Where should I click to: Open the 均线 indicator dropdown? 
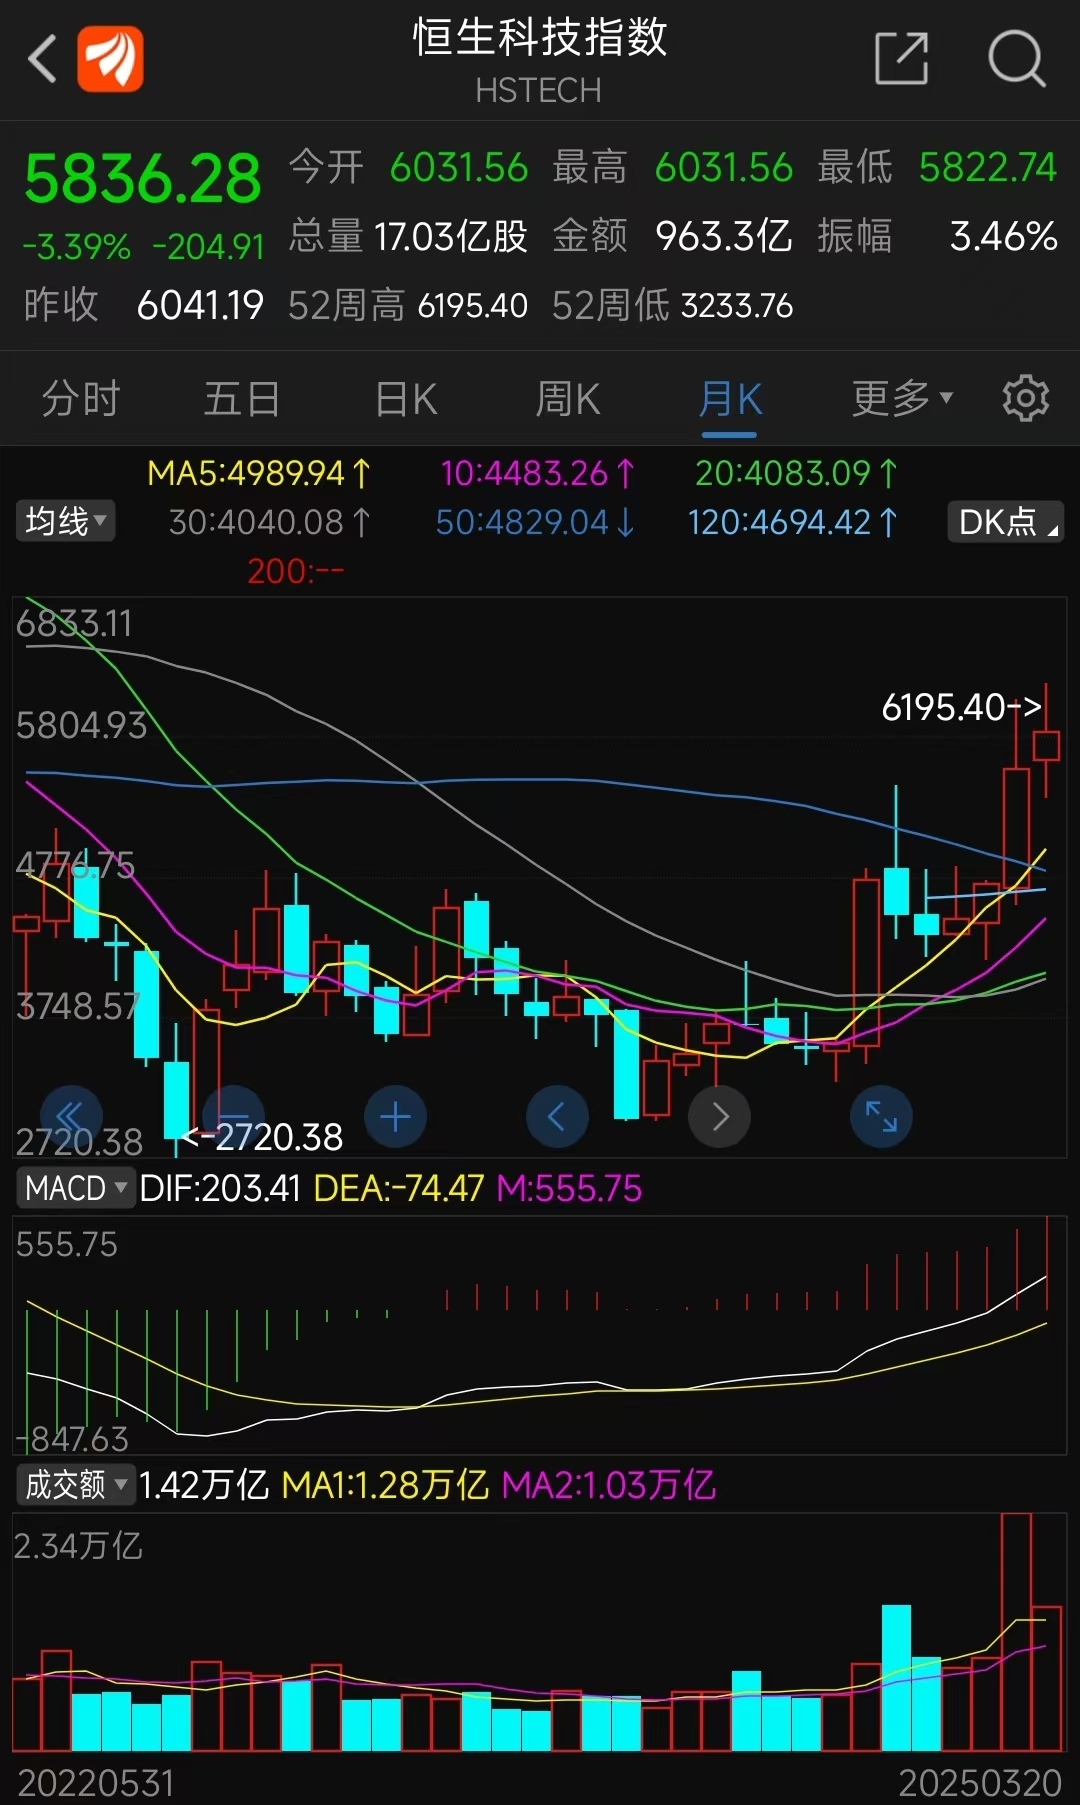[65, 521]
